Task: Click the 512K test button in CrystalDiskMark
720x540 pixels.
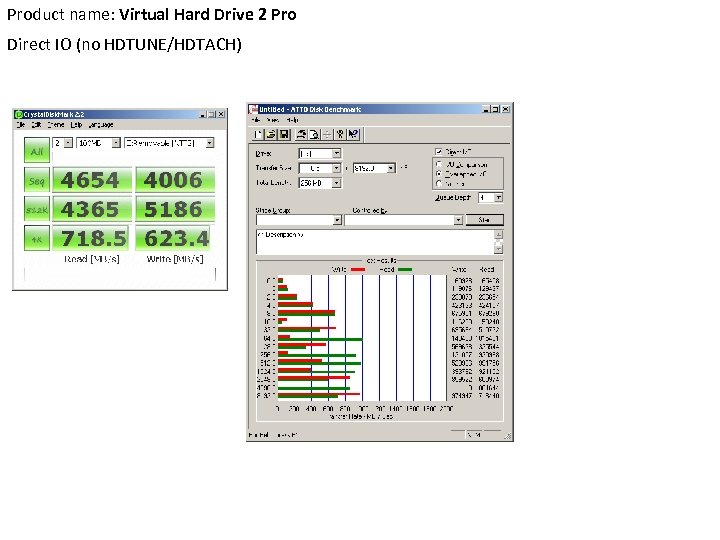Action: click(x=37, y=209)
